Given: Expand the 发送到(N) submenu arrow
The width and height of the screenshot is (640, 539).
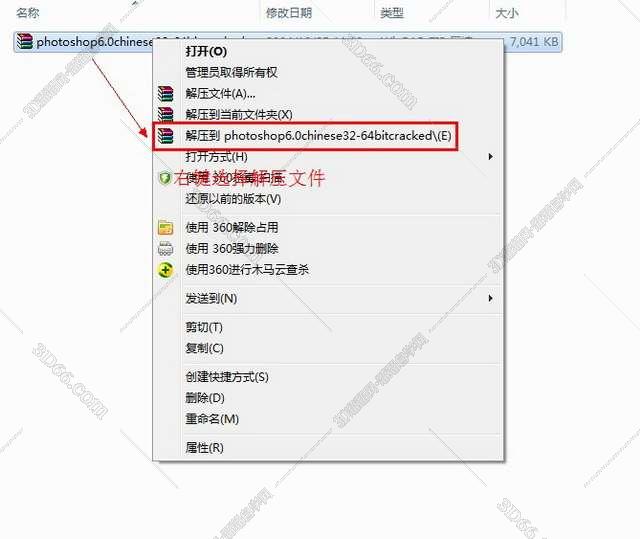Looking at the screenshot, I should coord(491,298).
